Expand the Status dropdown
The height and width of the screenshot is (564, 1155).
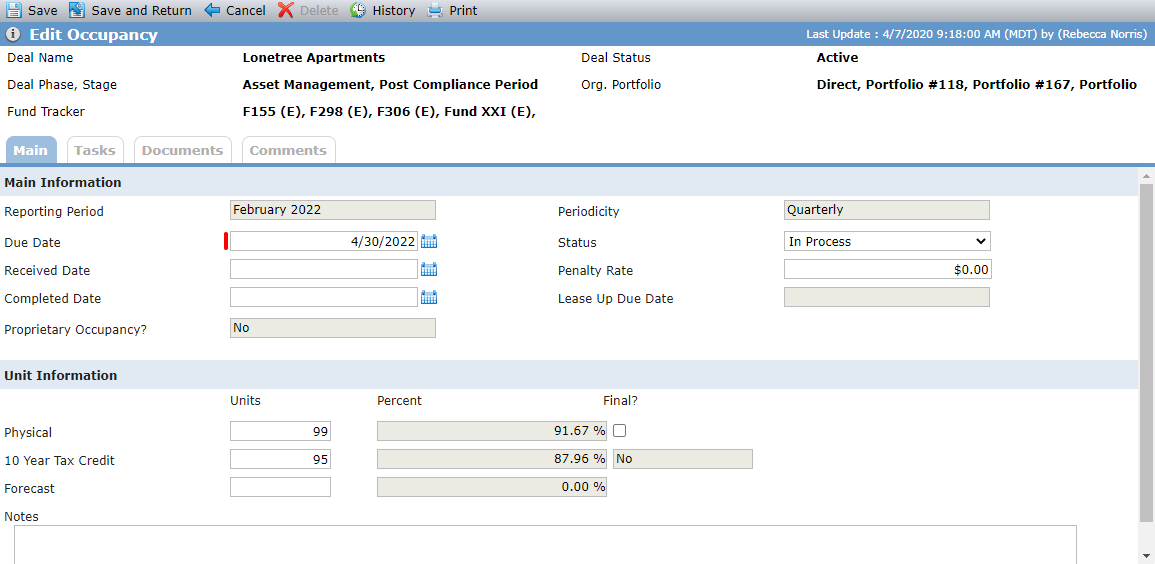(x=888, y=241)
